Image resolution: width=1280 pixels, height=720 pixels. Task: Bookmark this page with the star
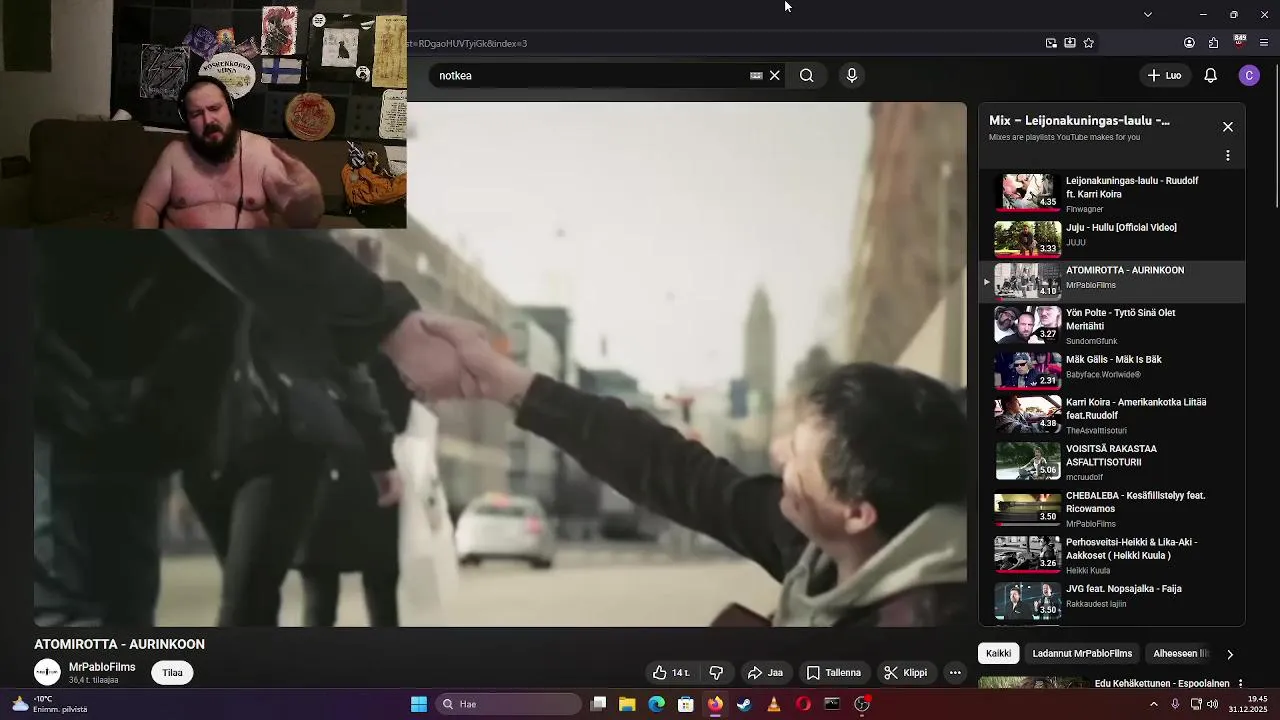tap(1089, 43)
